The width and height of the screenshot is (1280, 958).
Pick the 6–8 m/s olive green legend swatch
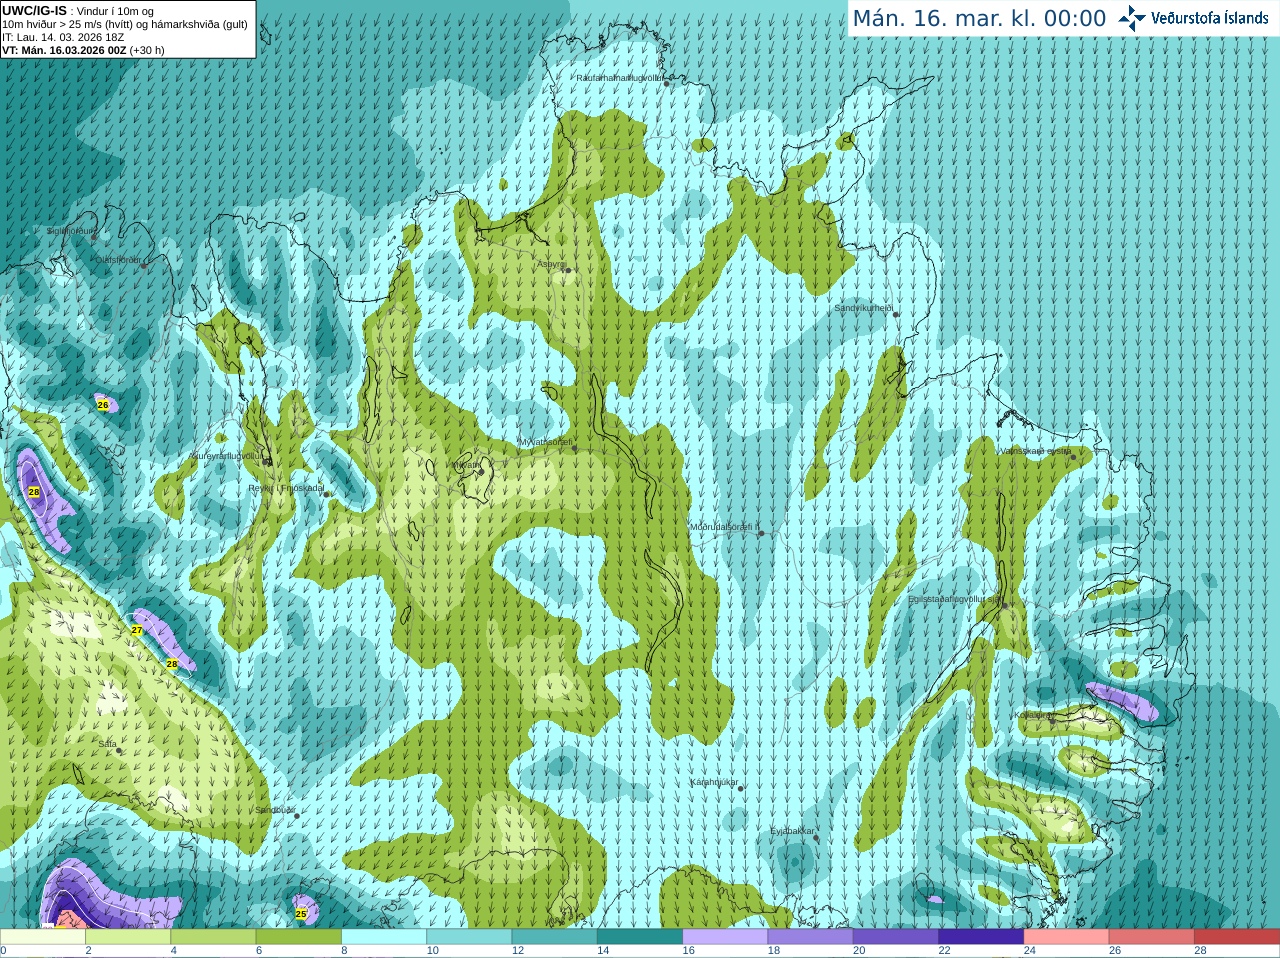[299, 937]
